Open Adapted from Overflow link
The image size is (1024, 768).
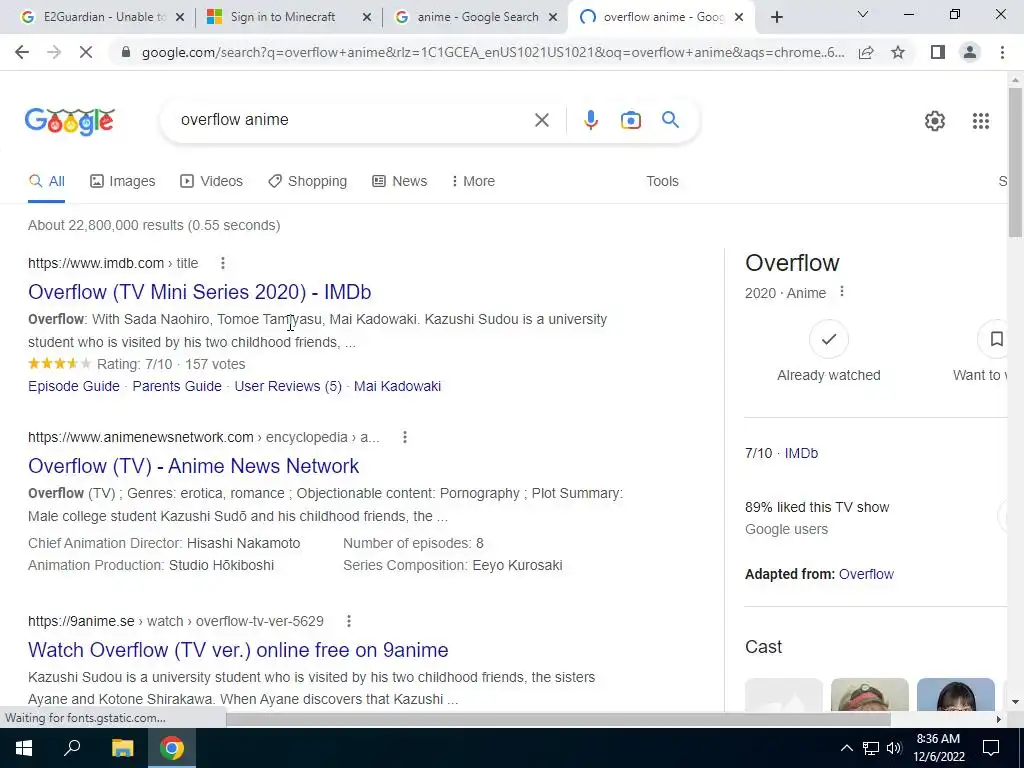point(866,574)
